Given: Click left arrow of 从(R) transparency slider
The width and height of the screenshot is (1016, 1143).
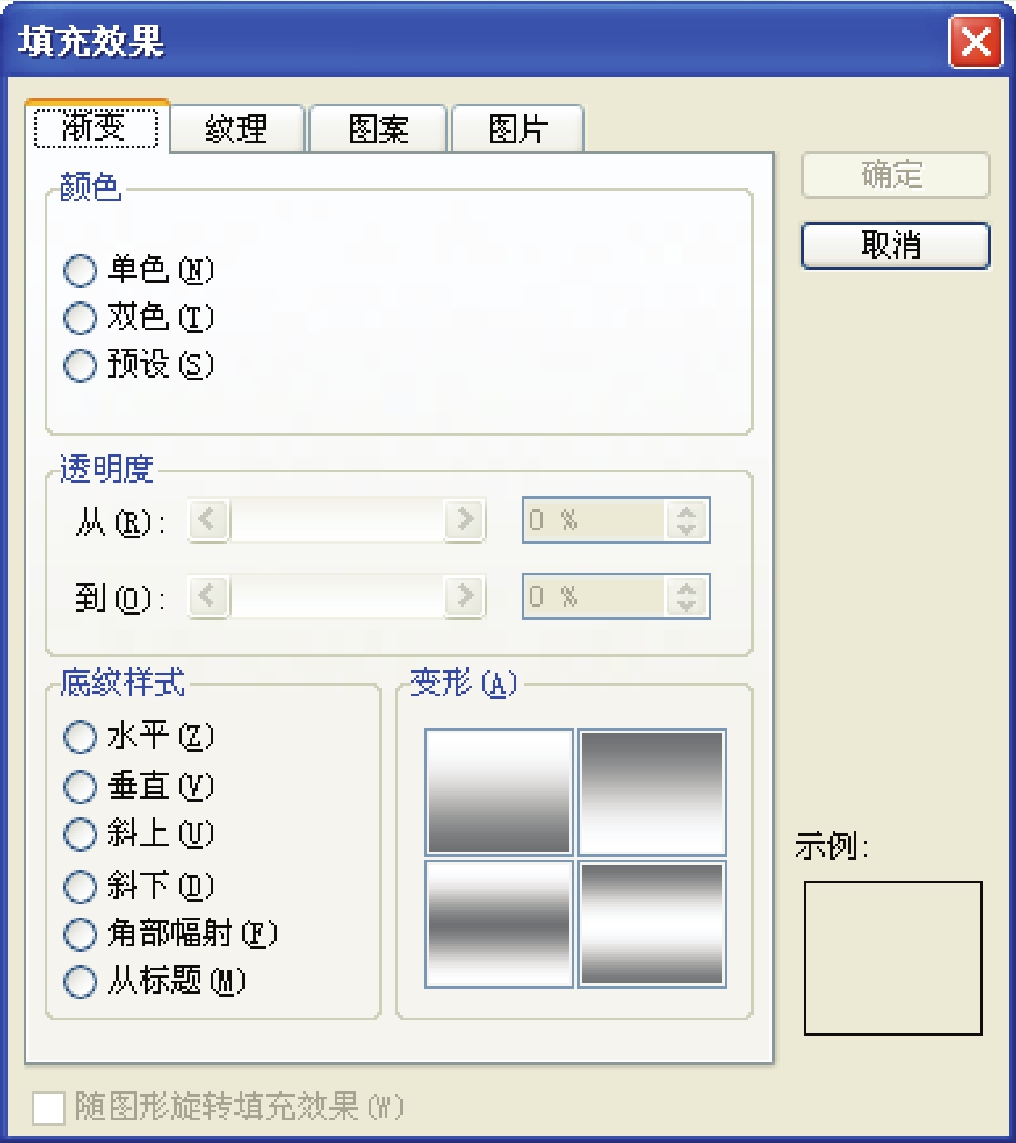Looking at the screenshot, I should [208, 520].
